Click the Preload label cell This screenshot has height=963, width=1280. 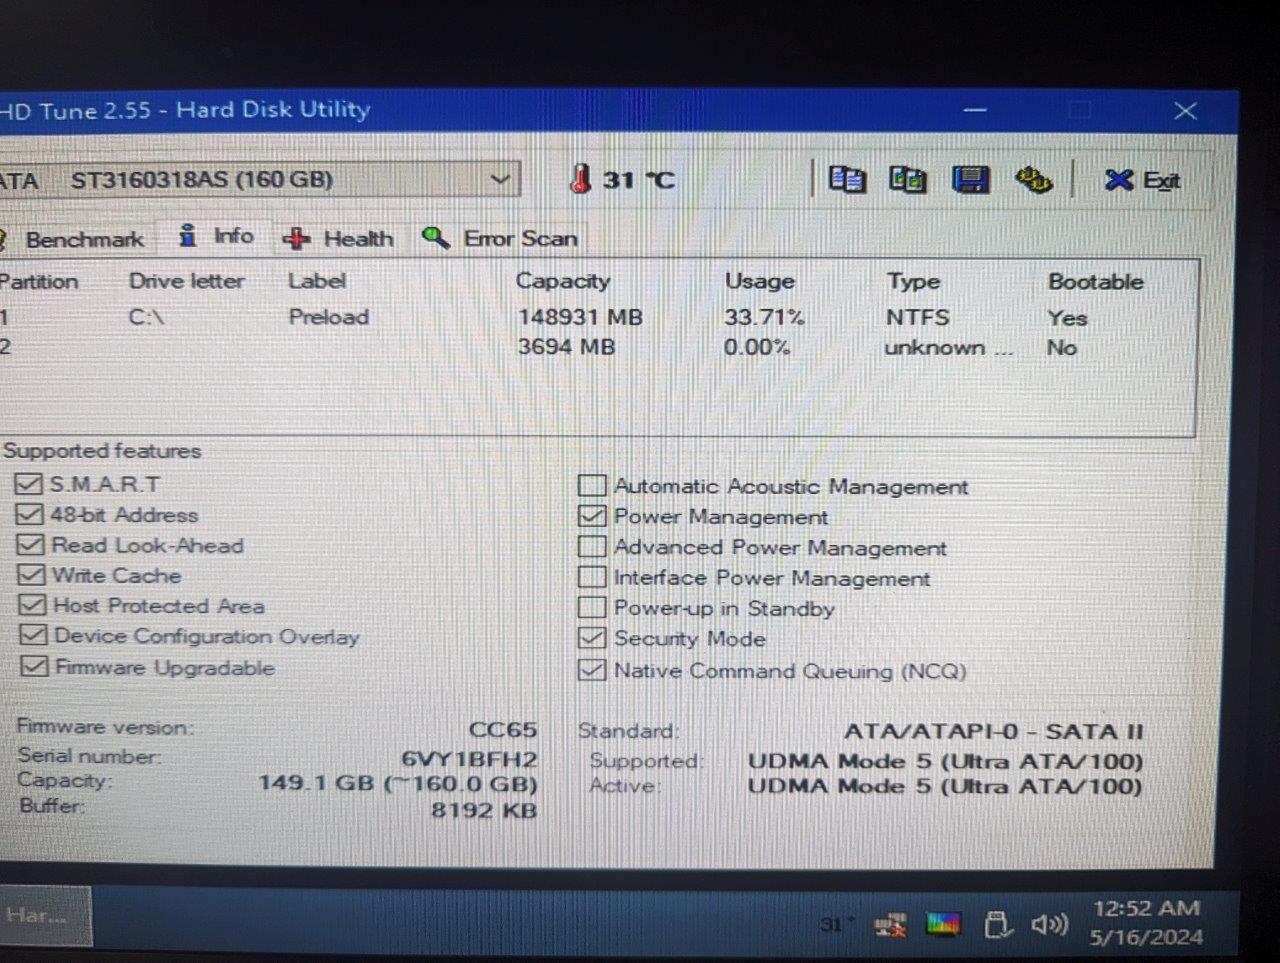click(328, 317)
